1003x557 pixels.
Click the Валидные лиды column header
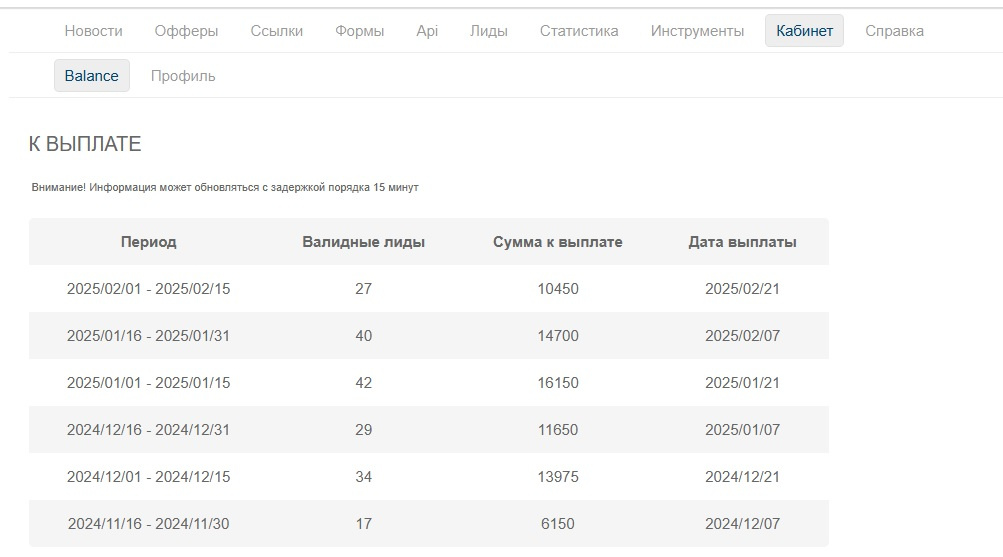(x=363, y=242)
